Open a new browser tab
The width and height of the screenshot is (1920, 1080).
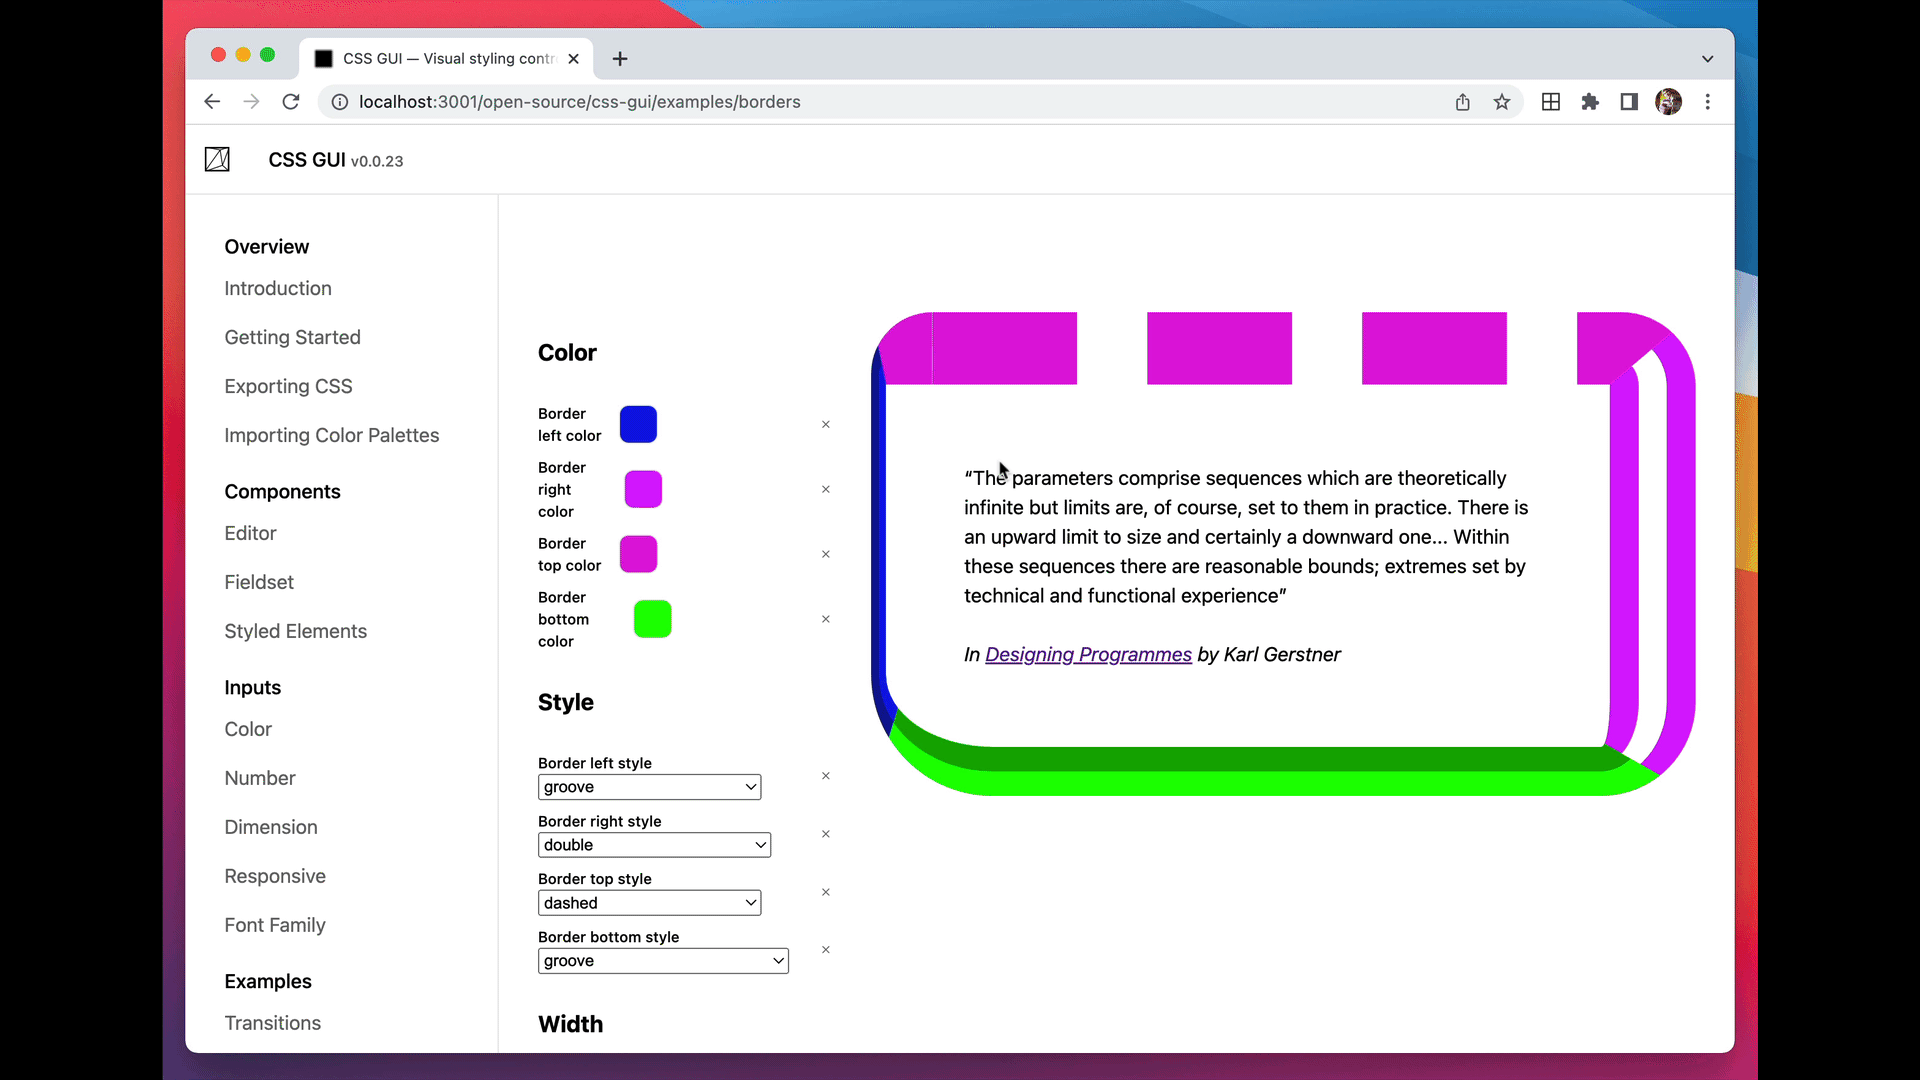[620, 59]
